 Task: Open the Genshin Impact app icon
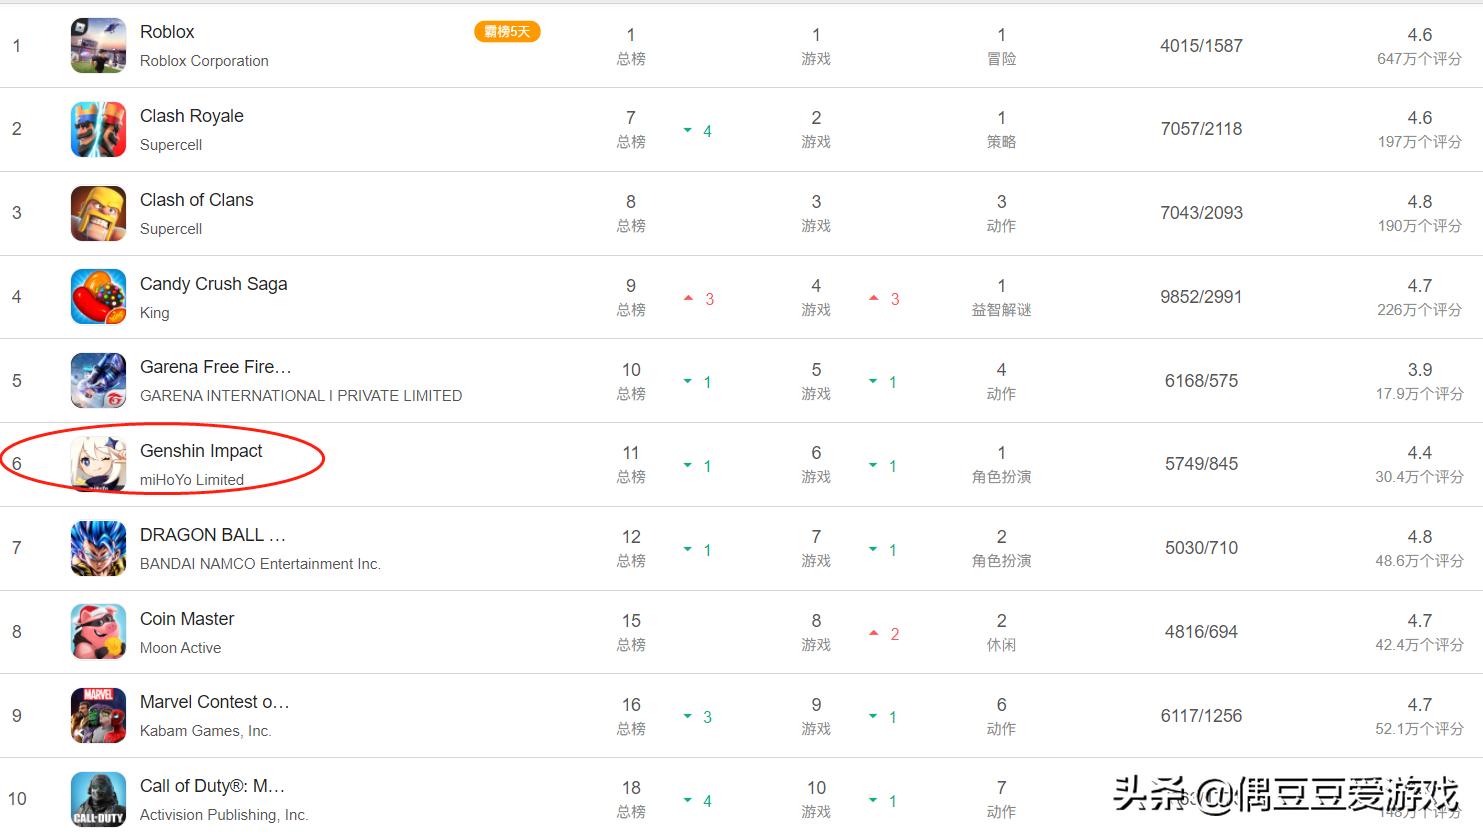click(x=98, y=464)
